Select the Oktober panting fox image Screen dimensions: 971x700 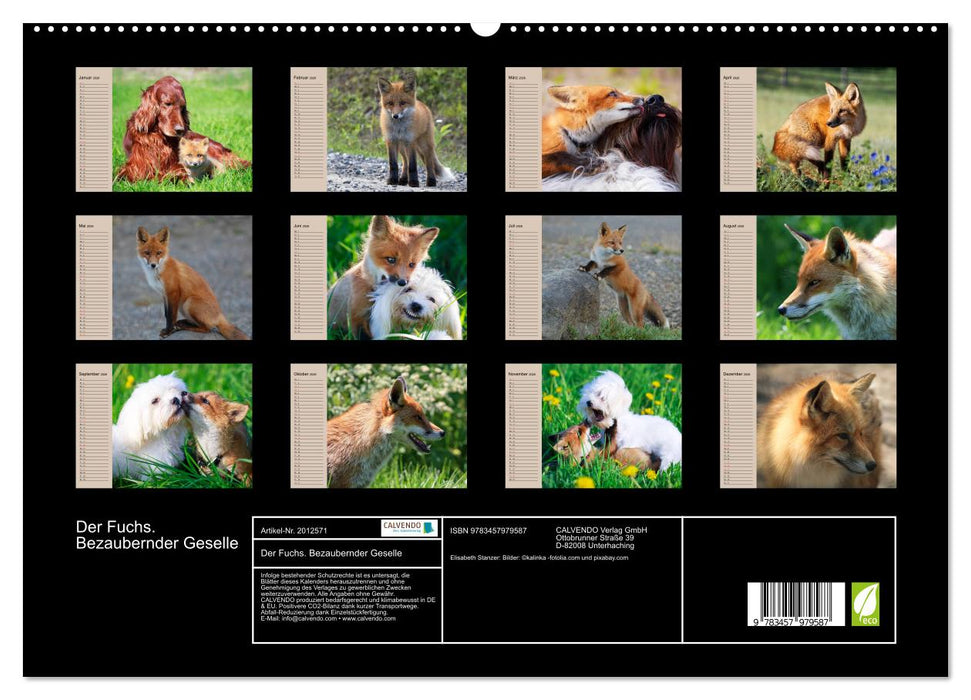405,425
